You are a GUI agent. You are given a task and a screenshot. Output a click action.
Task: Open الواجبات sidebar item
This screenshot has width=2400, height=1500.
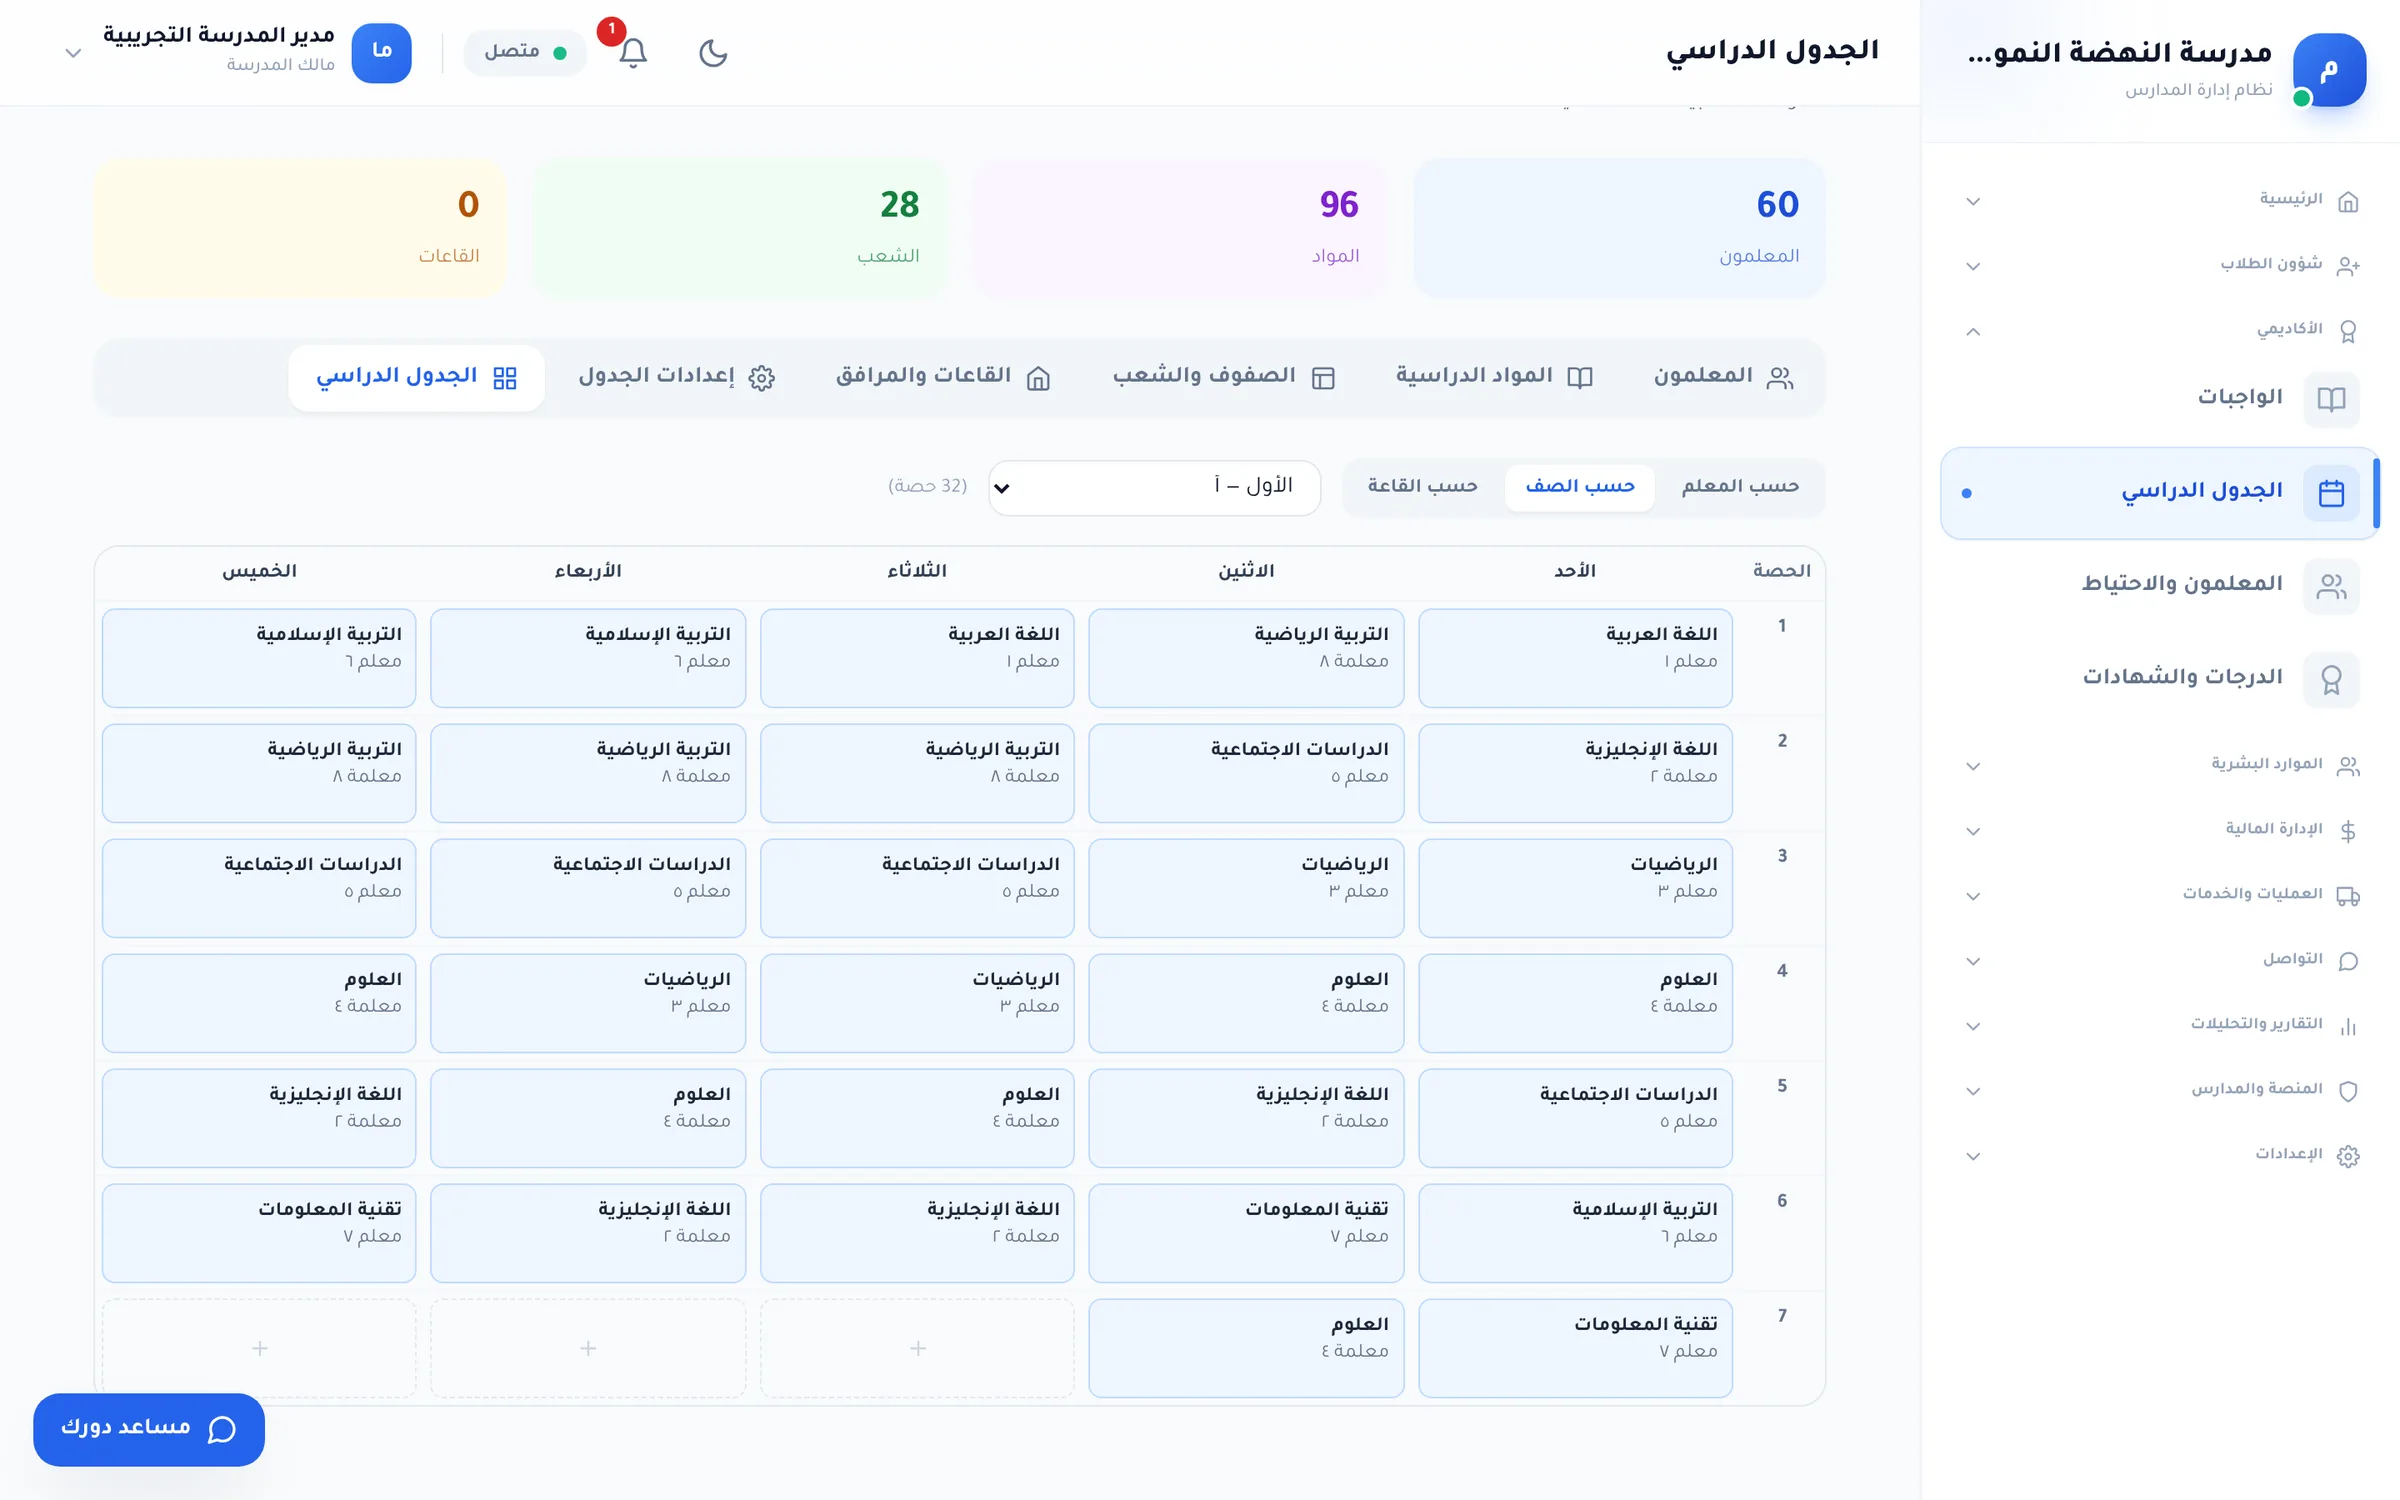coord(2160,399)
